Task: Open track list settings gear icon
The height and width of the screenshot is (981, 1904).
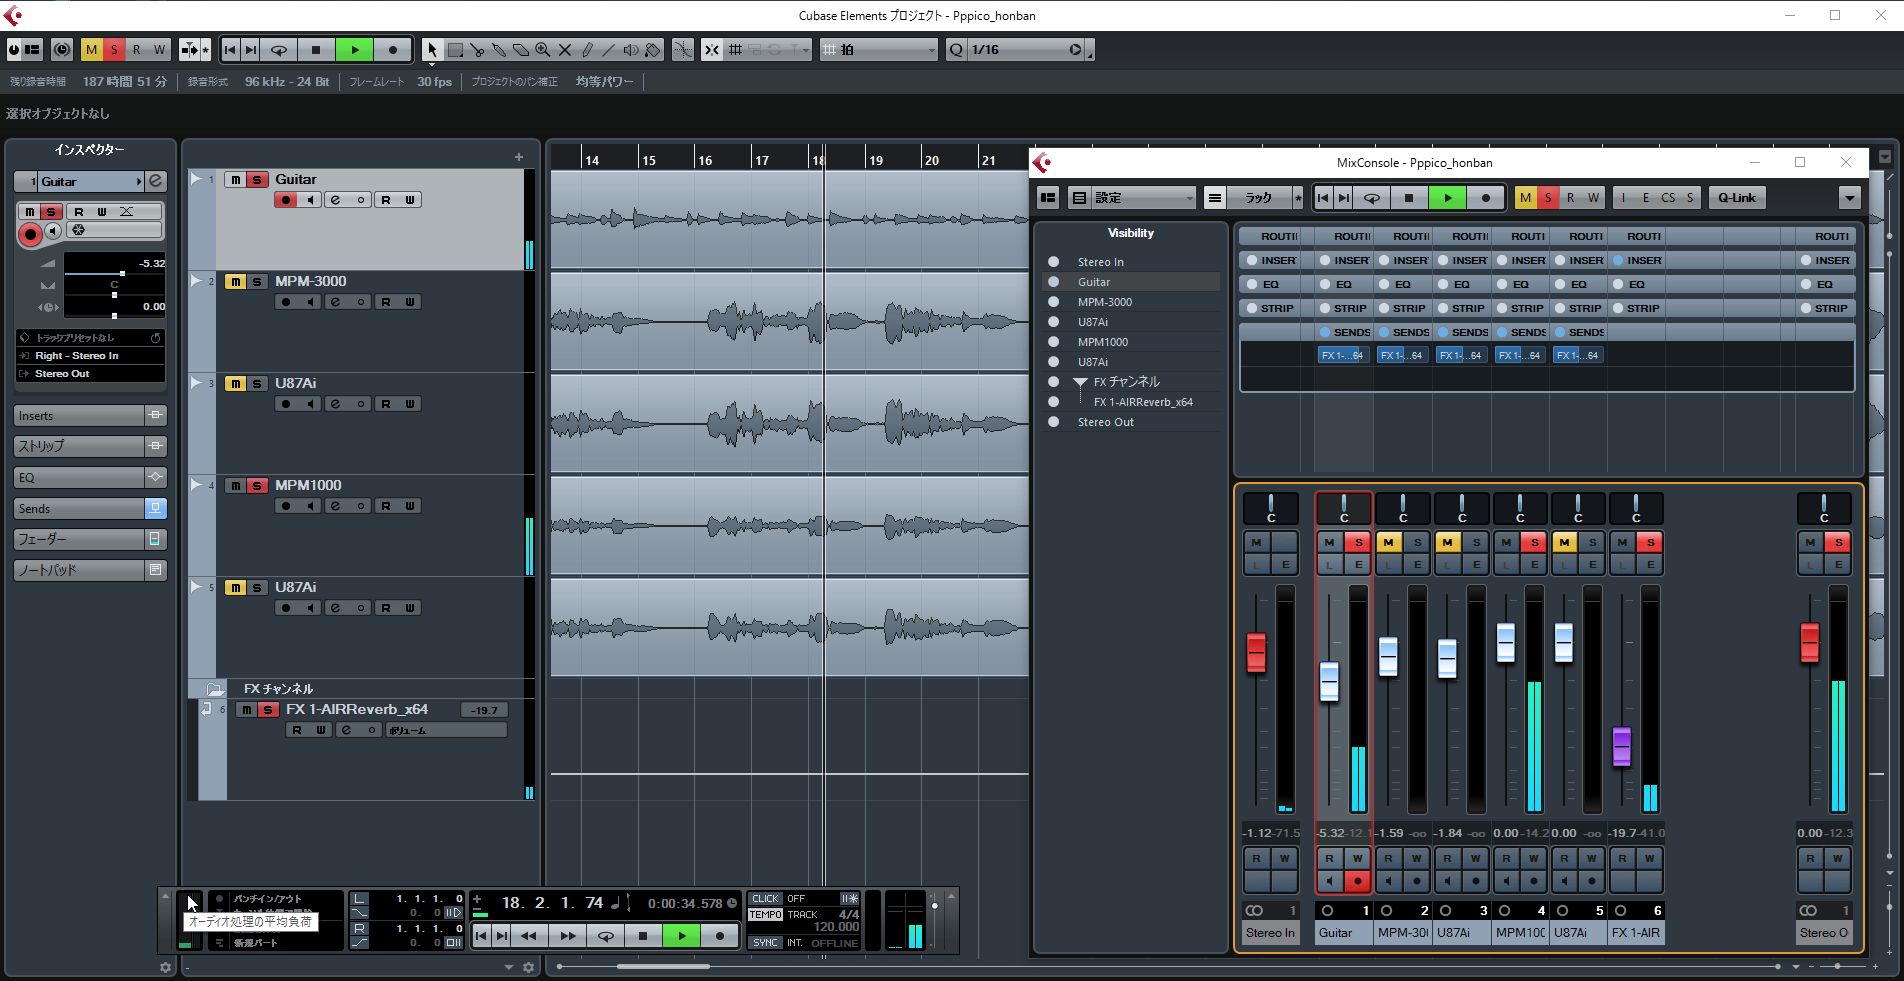Action: click(x=529, y=967)
